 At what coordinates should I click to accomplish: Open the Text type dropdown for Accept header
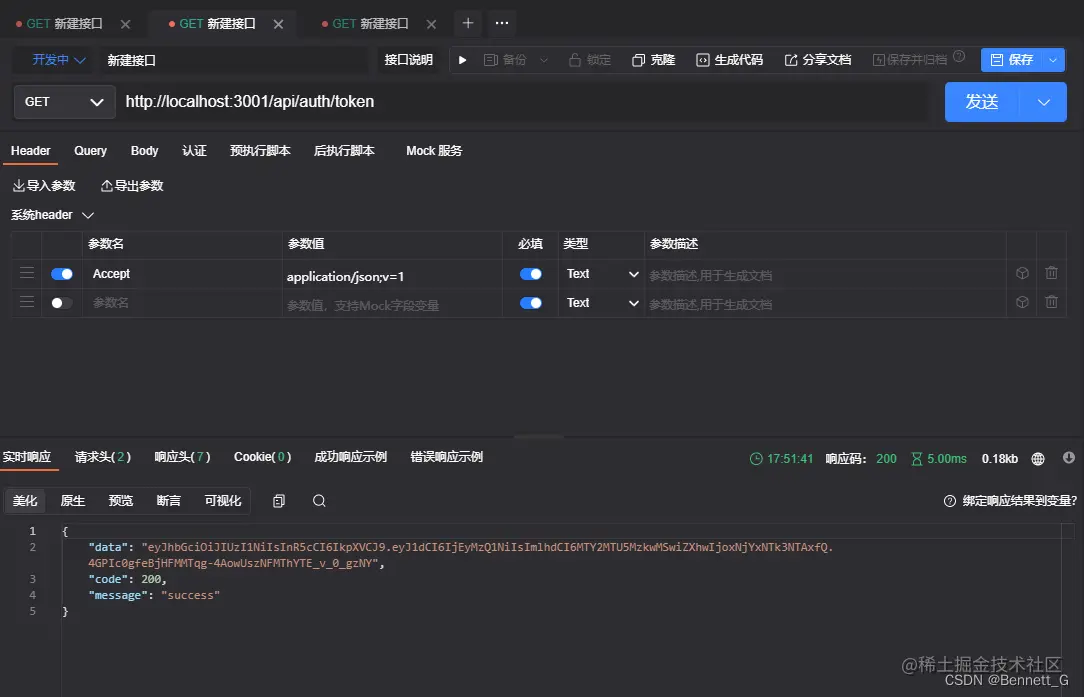coord(600,272)
